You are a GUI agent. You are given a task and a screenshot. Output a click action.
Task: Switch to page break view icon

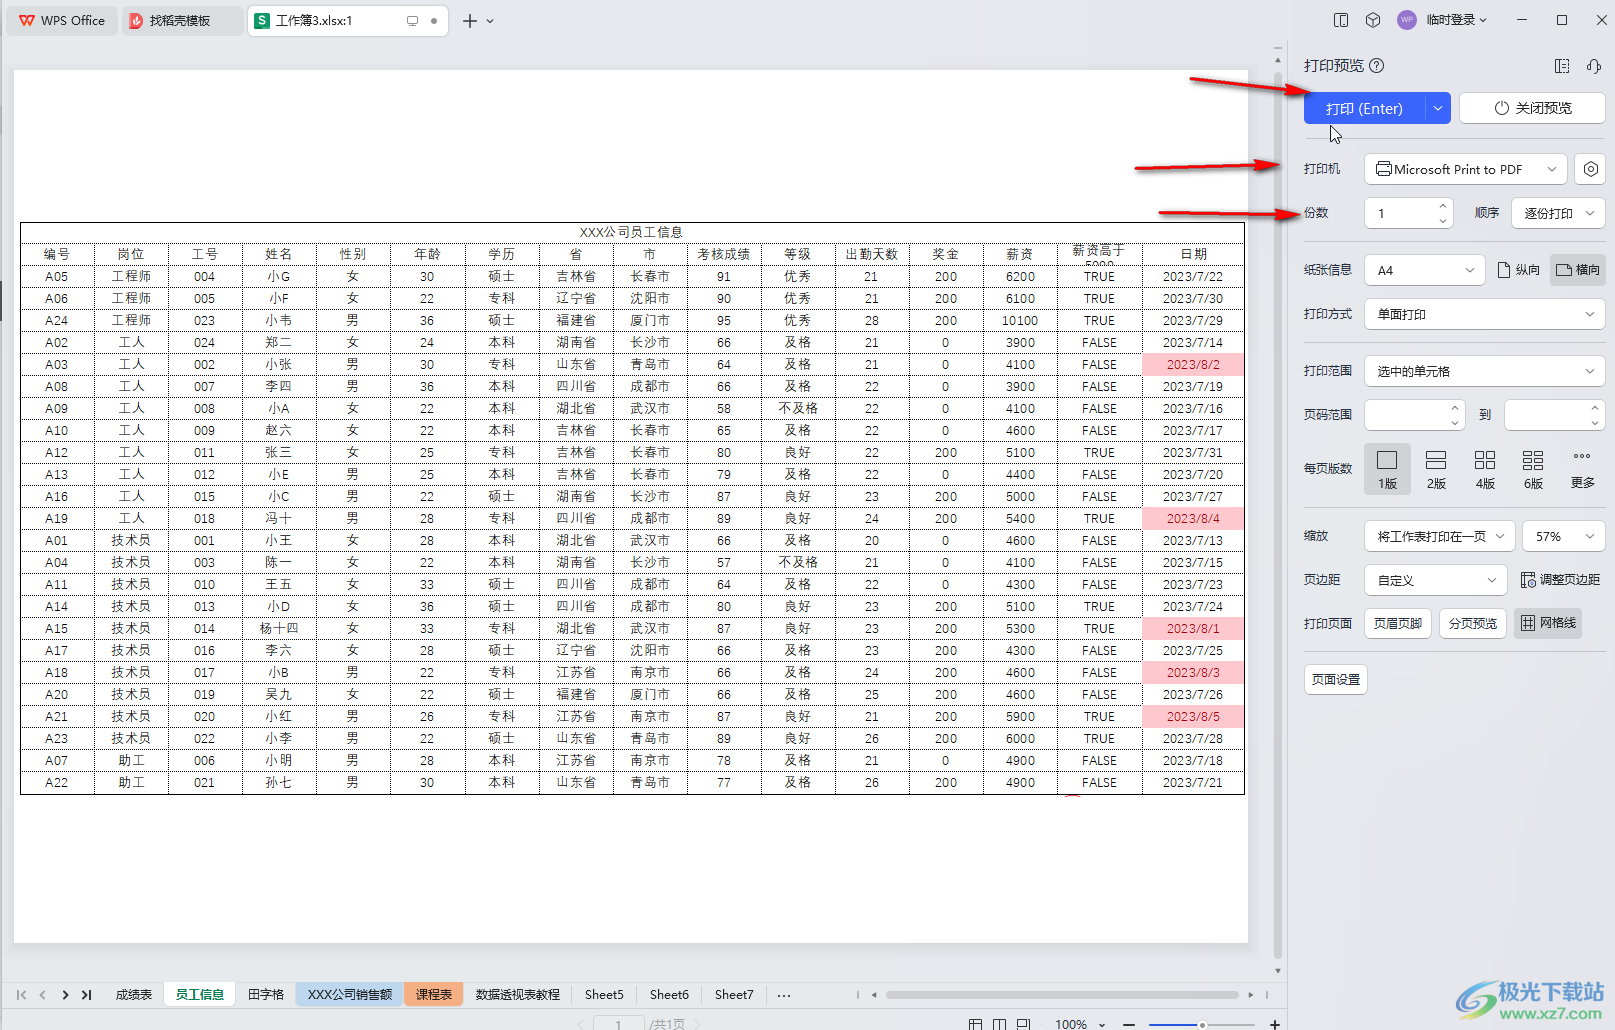click(999, 1024)
